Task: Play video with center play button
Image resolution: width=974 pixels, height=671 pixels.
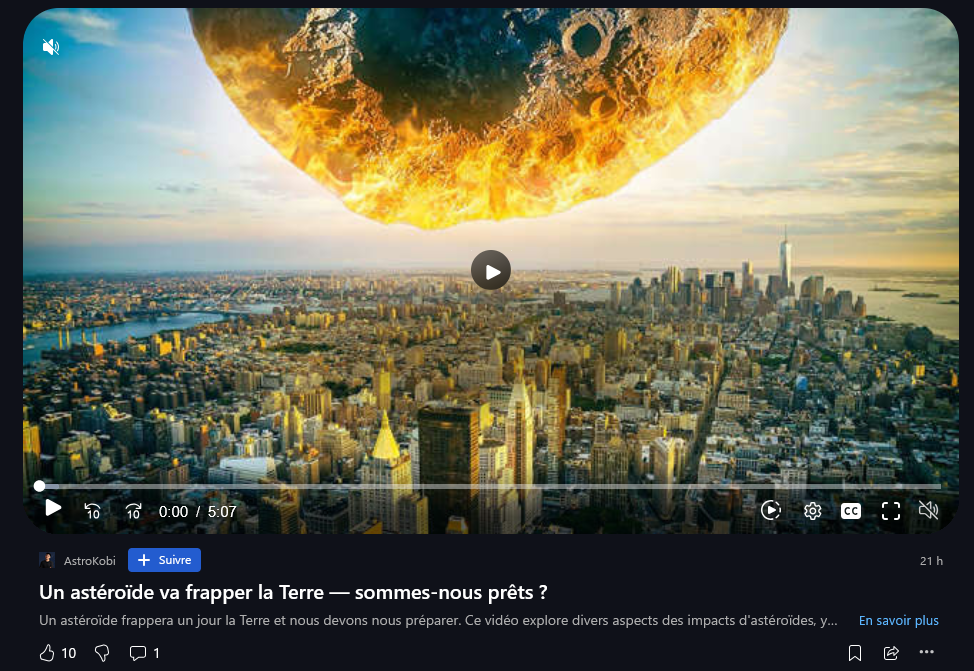Action: click(x=491, y=270)
